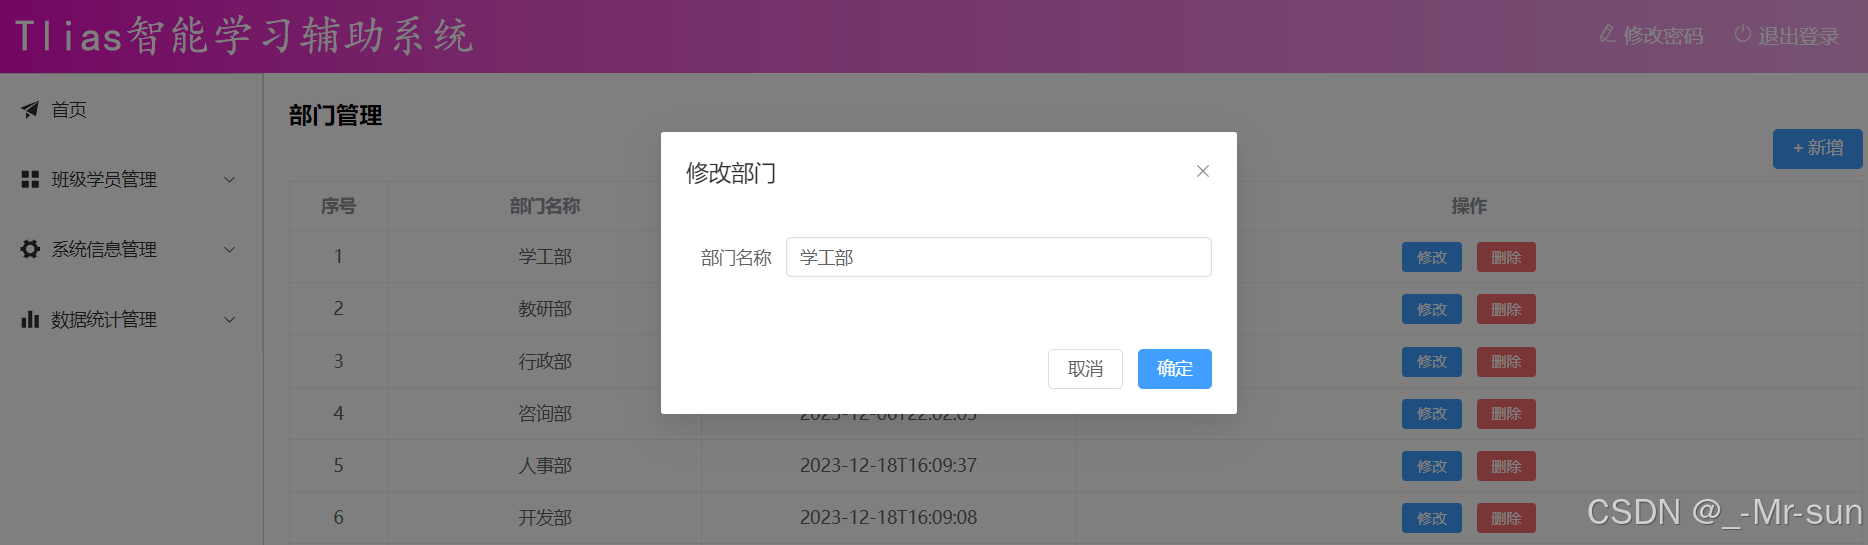Click the 教研部 cell
The image size is (1868, 545).
(x=545, y=309)
